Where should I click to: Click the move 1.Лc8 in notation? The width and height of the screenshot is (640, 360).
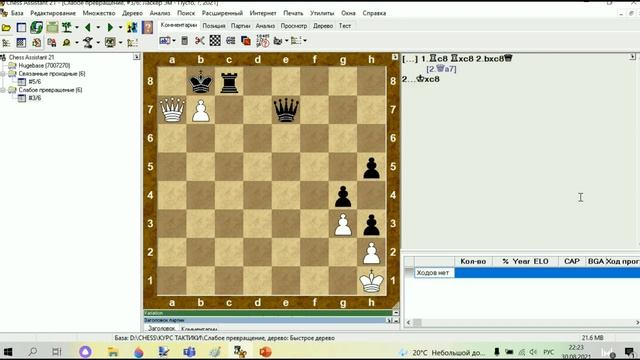coord(434,59)
